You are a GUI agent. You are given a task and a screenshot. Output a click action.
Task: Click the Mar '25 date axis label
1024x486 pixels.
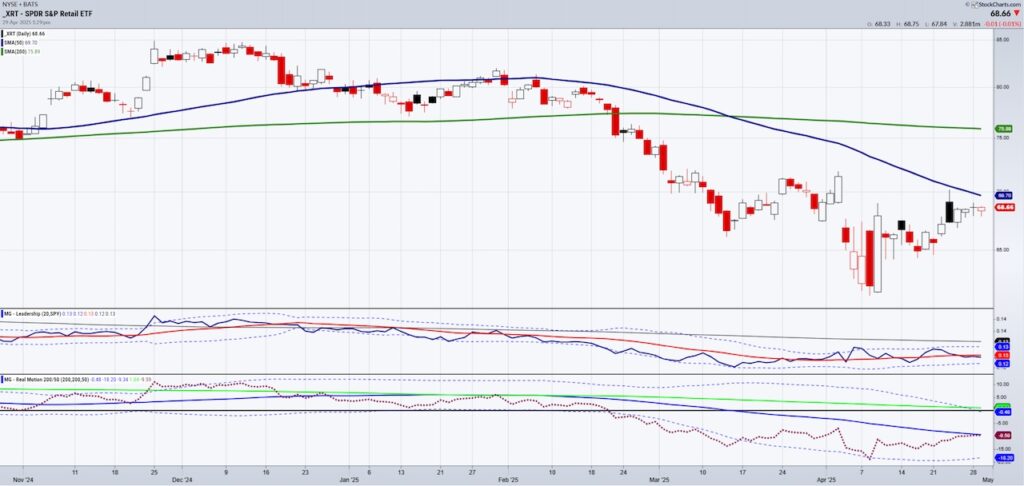[x=661, y=479]
